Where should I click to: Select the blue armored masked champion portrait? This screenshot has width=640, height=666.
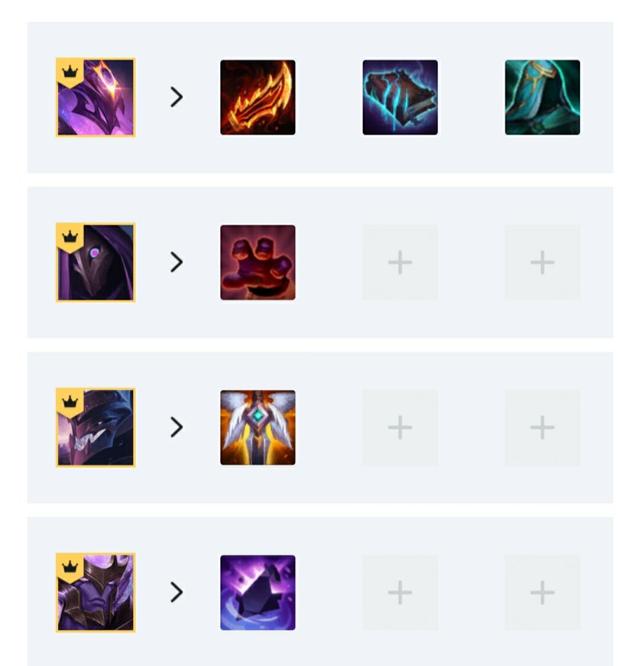(x=96, y=427)
